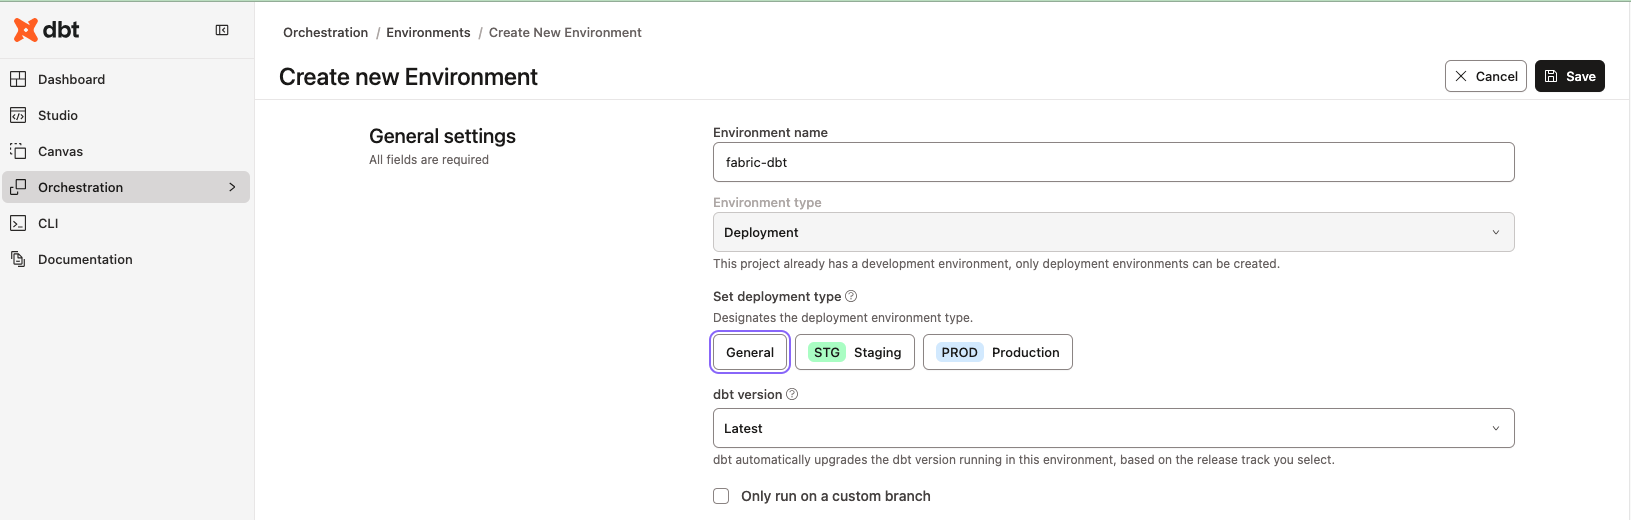The image size is (1631, 520).
Task: Click the STG green badge
Action: pos(827,352)
